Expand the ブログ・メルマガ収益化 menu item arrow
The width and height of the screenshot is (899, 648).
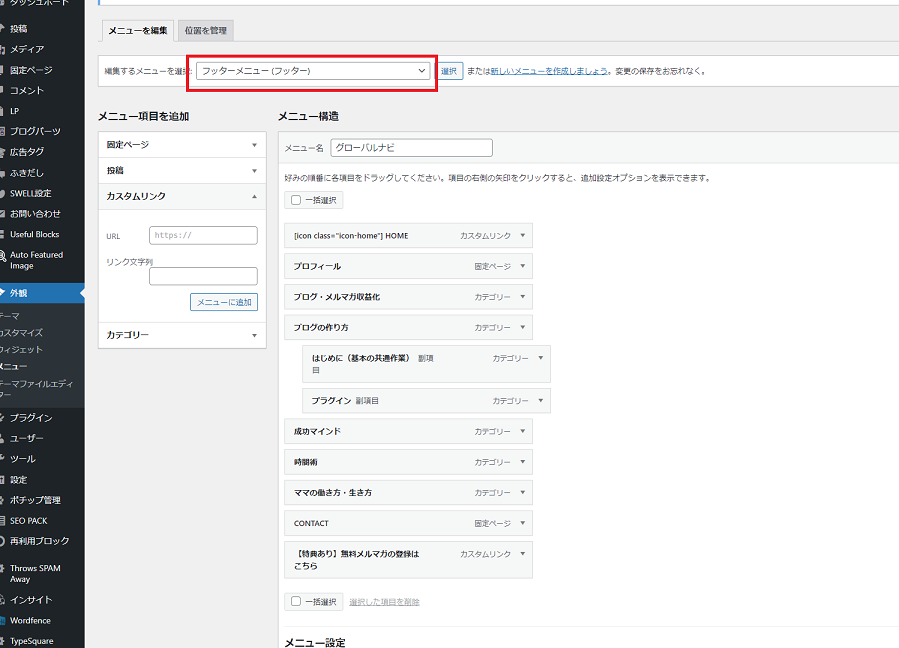(x=523, y=297)
